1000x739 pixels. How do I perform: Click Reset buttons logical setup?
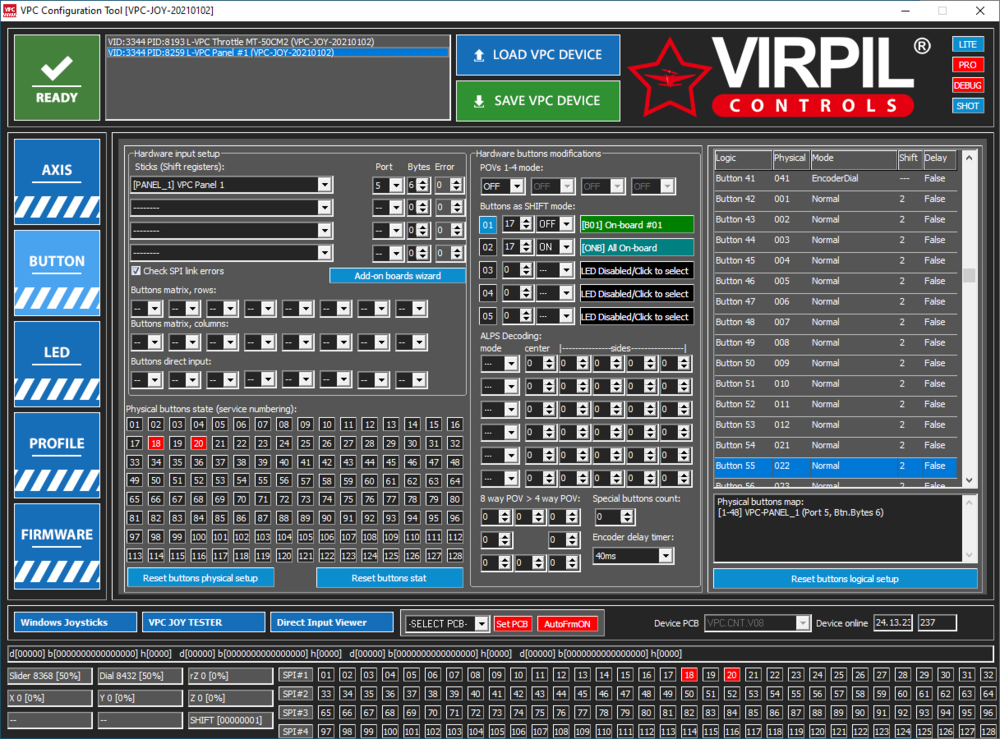tap(845, 578)
